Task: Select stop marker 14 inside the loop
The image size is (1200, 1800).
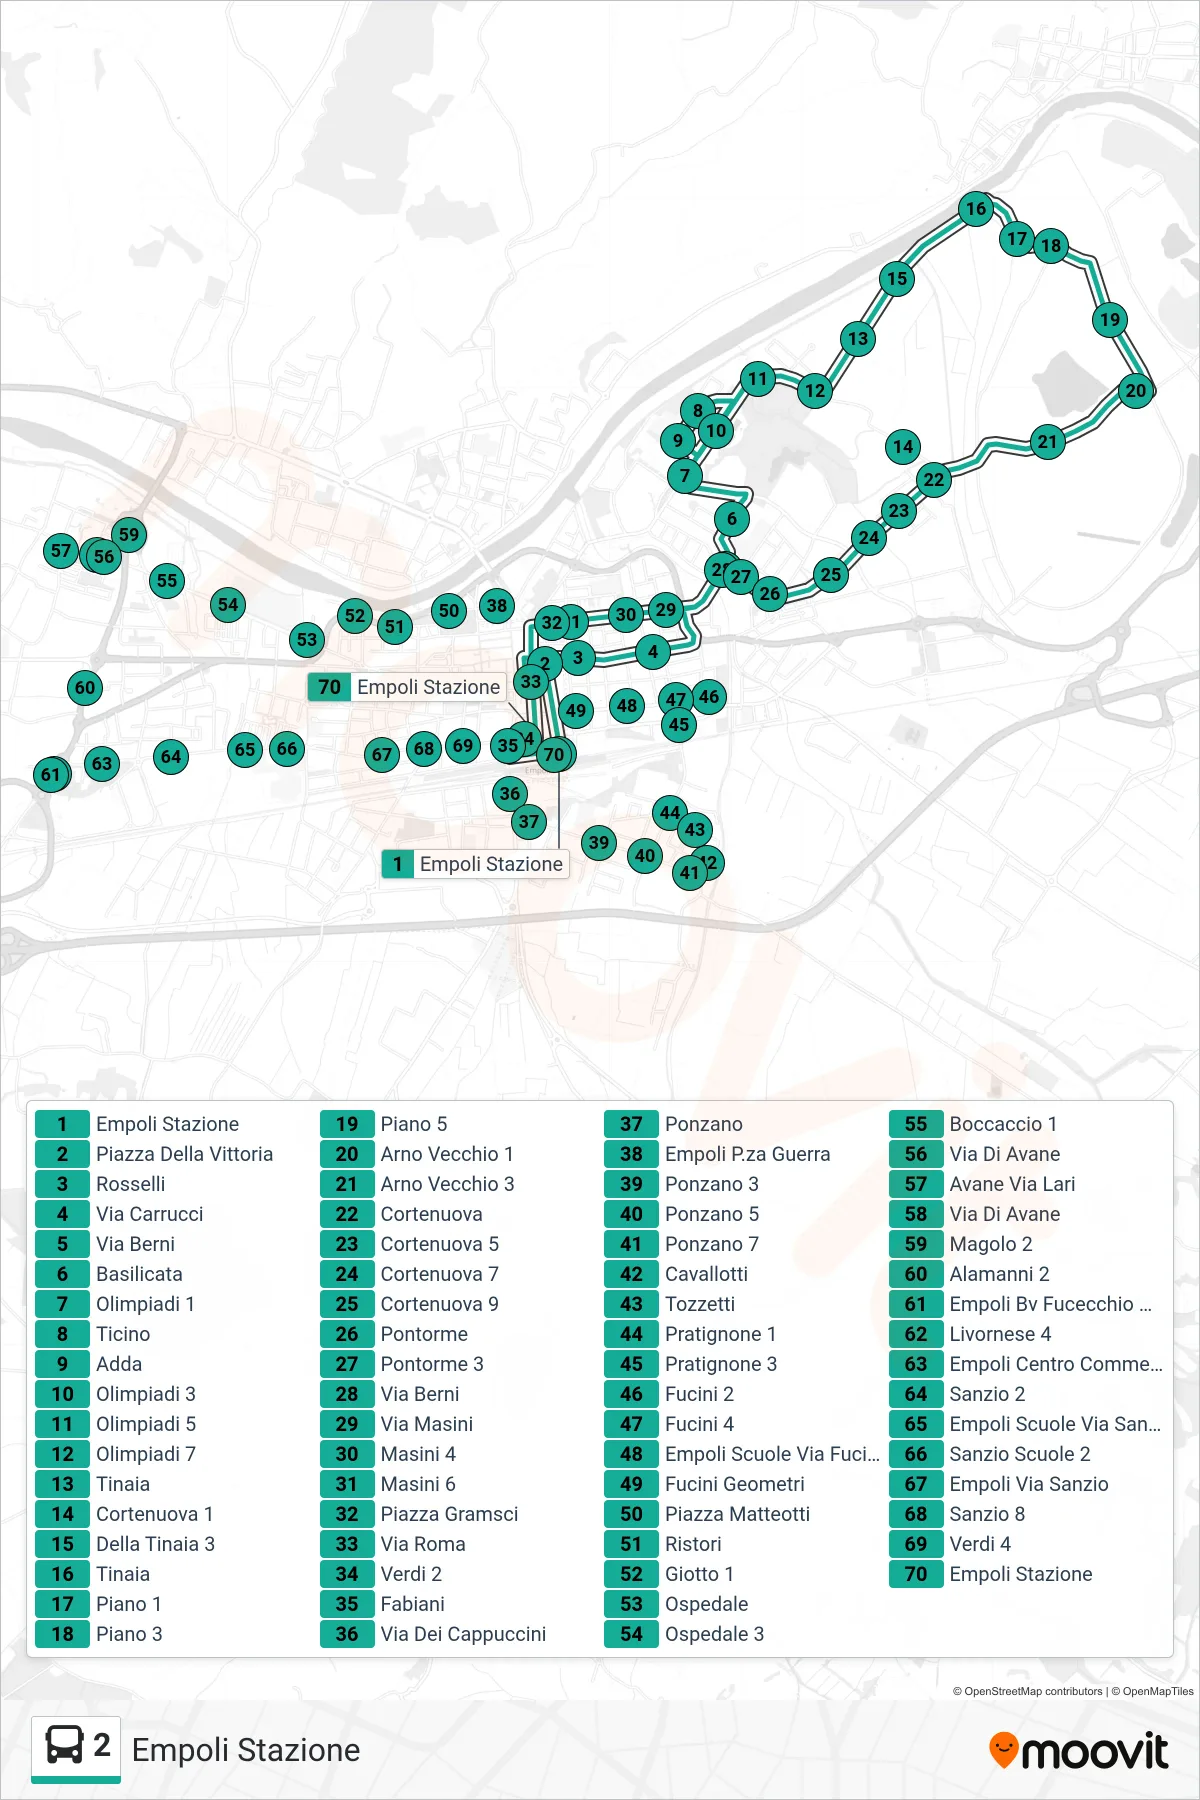Action: pos(903,446)
